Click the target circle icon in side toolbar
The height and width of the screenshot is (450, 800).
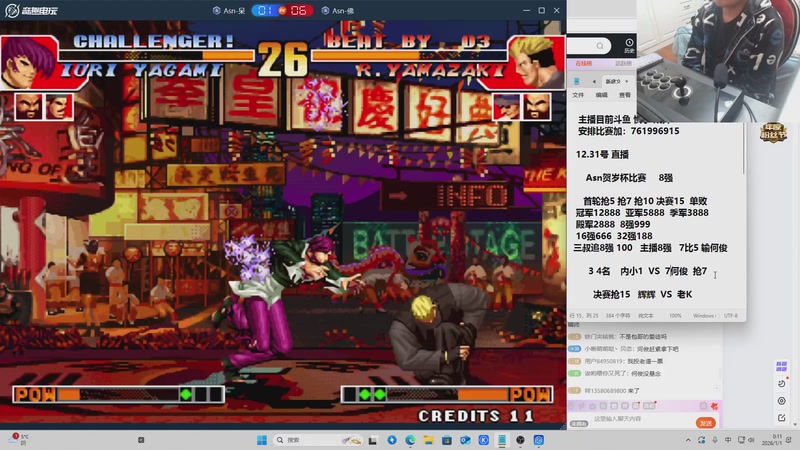(781, 401)
